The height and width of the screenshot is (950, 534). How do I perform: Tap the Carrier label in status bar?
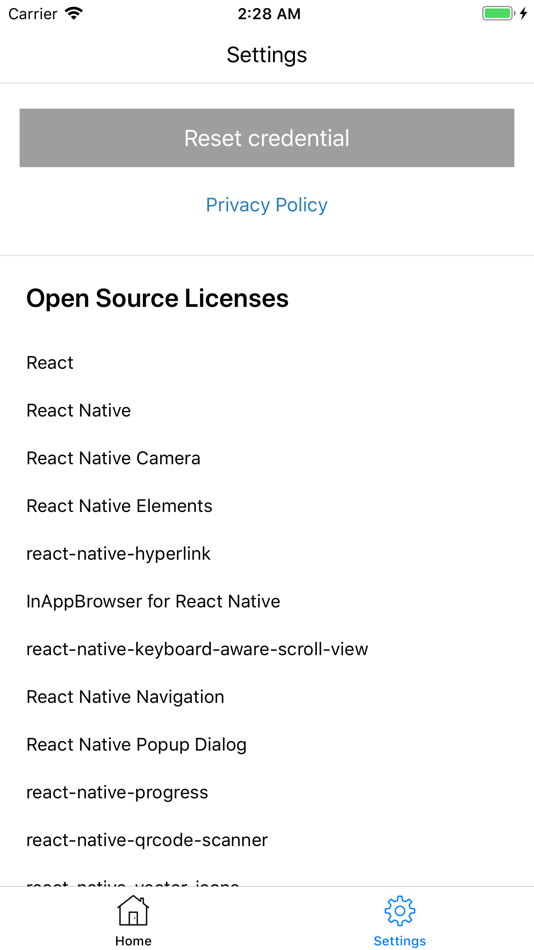[x=34, y=15]
